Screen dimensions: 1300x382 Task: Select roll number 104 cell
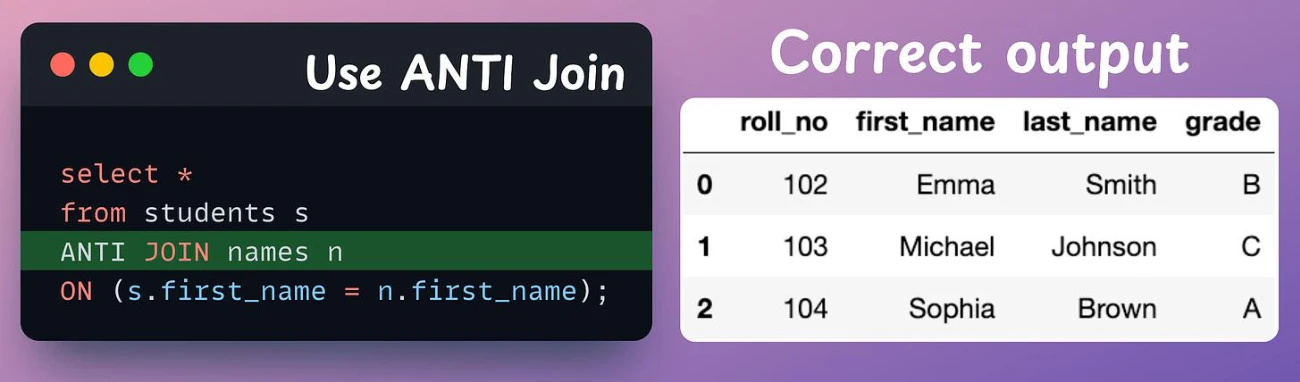805,309
